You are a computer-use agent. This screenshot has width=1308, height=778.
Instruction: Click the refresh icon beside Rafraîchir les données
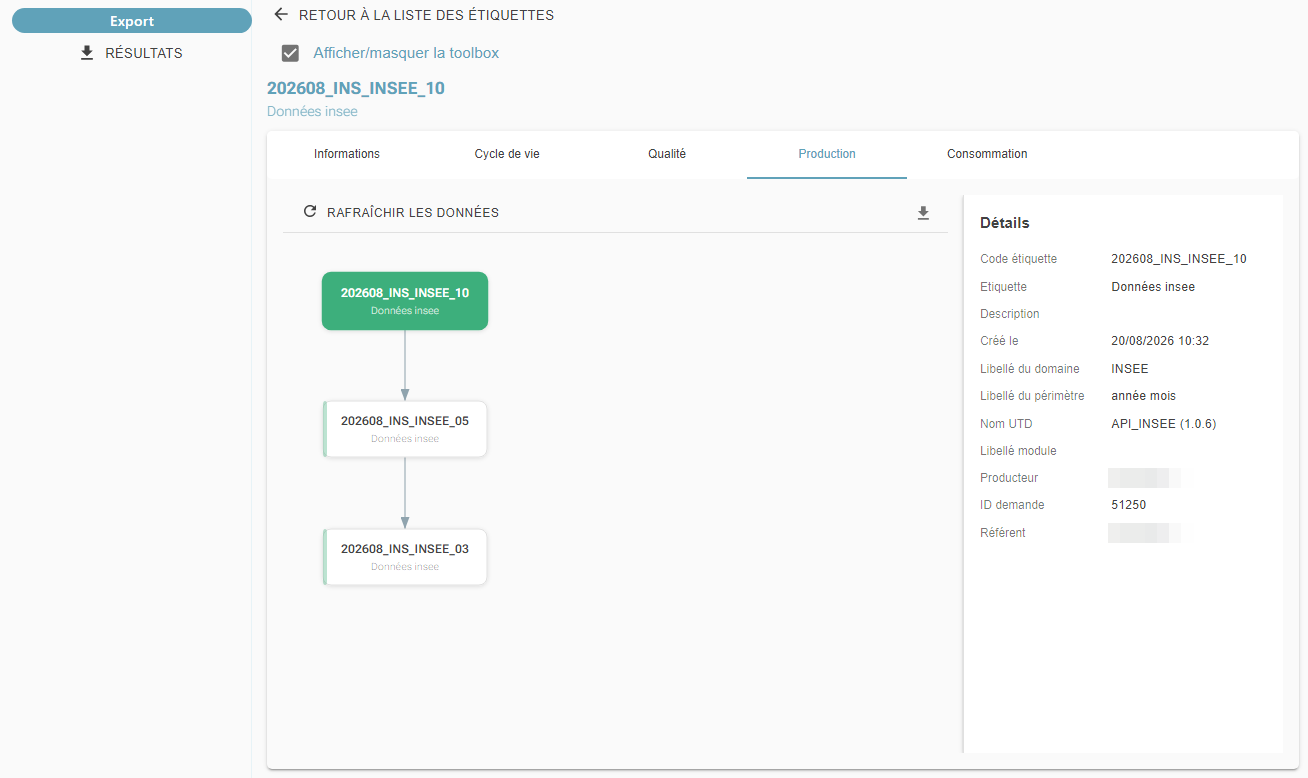point(310,212)
